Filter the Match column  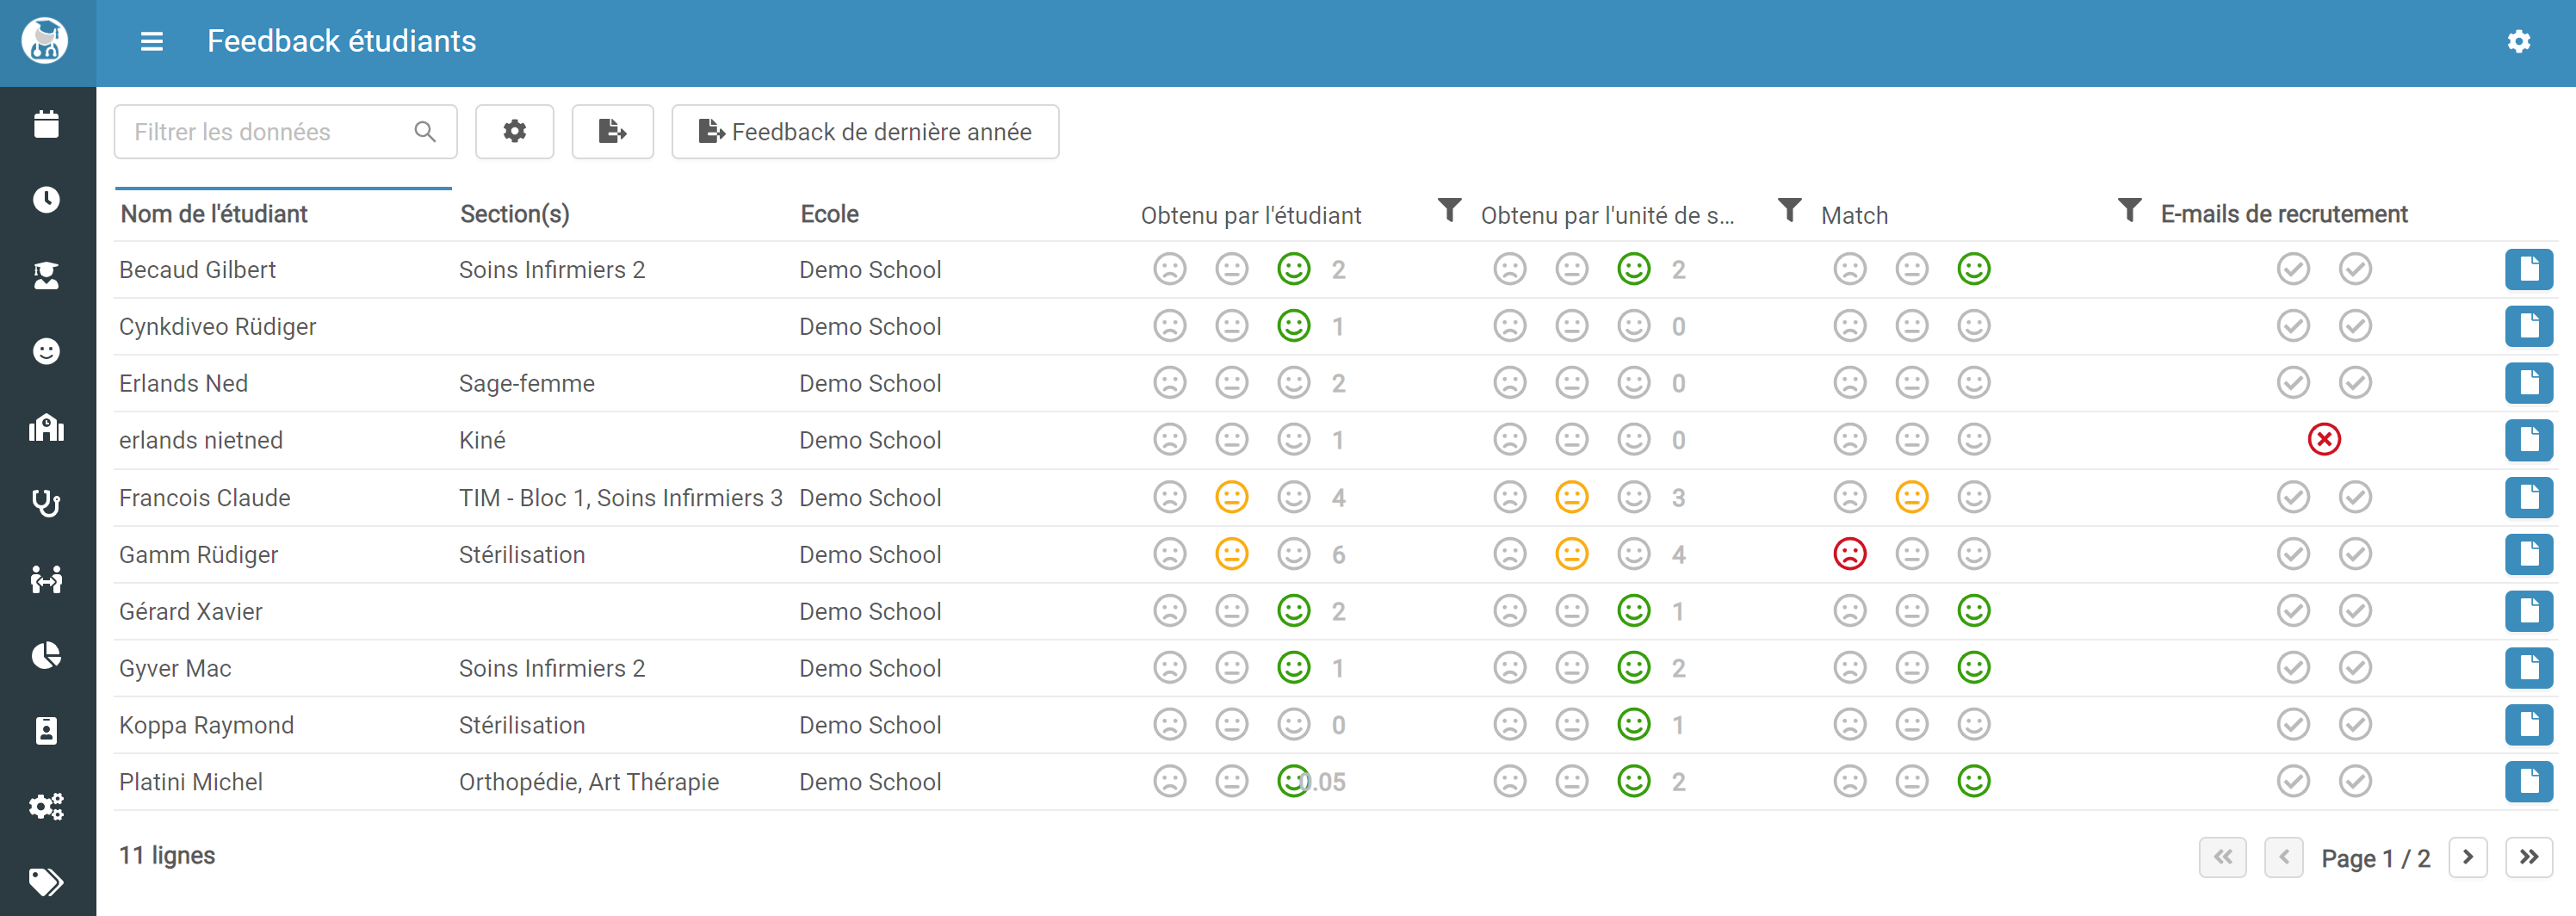point(2129,211)
